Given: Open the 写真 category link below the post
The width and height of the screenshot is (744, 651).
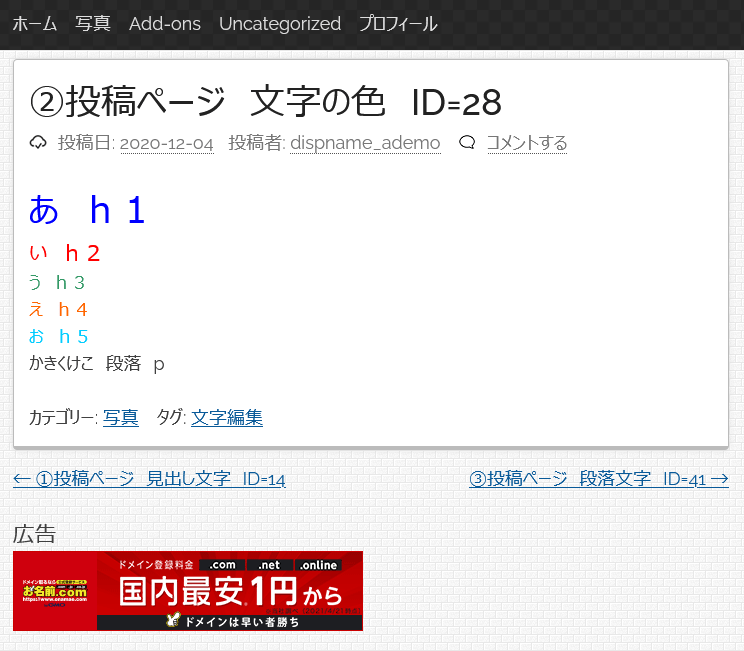Looking at the screenshot, I should tap(121, 418).
